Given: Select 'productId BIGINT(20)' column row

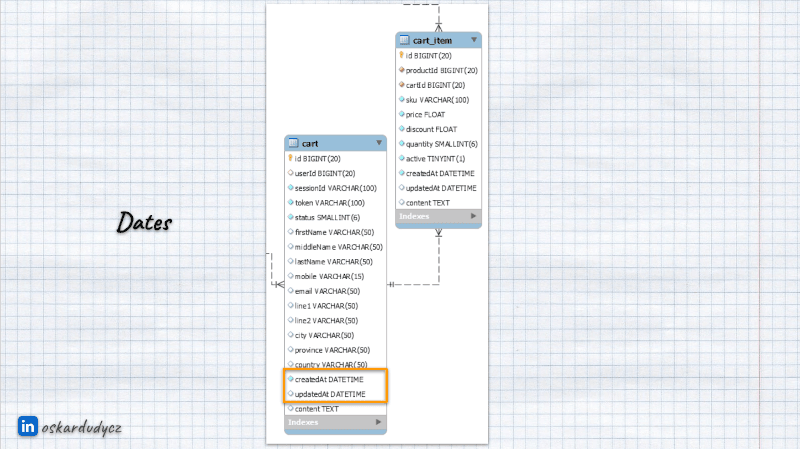Looking at the screenshot, I should pos(438,70).
